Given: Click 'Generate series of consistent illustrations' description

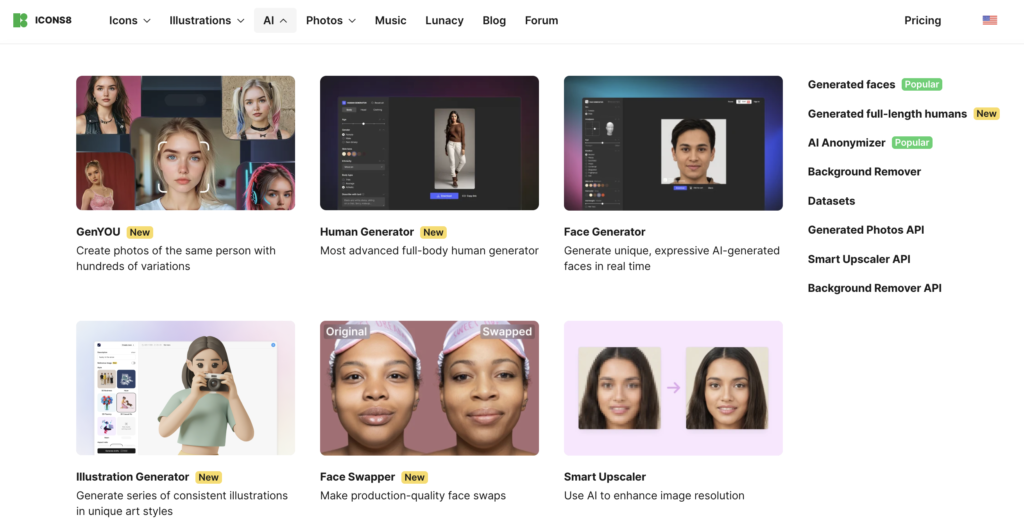Looking at the screenshot, I should click(x=182, y=504).
